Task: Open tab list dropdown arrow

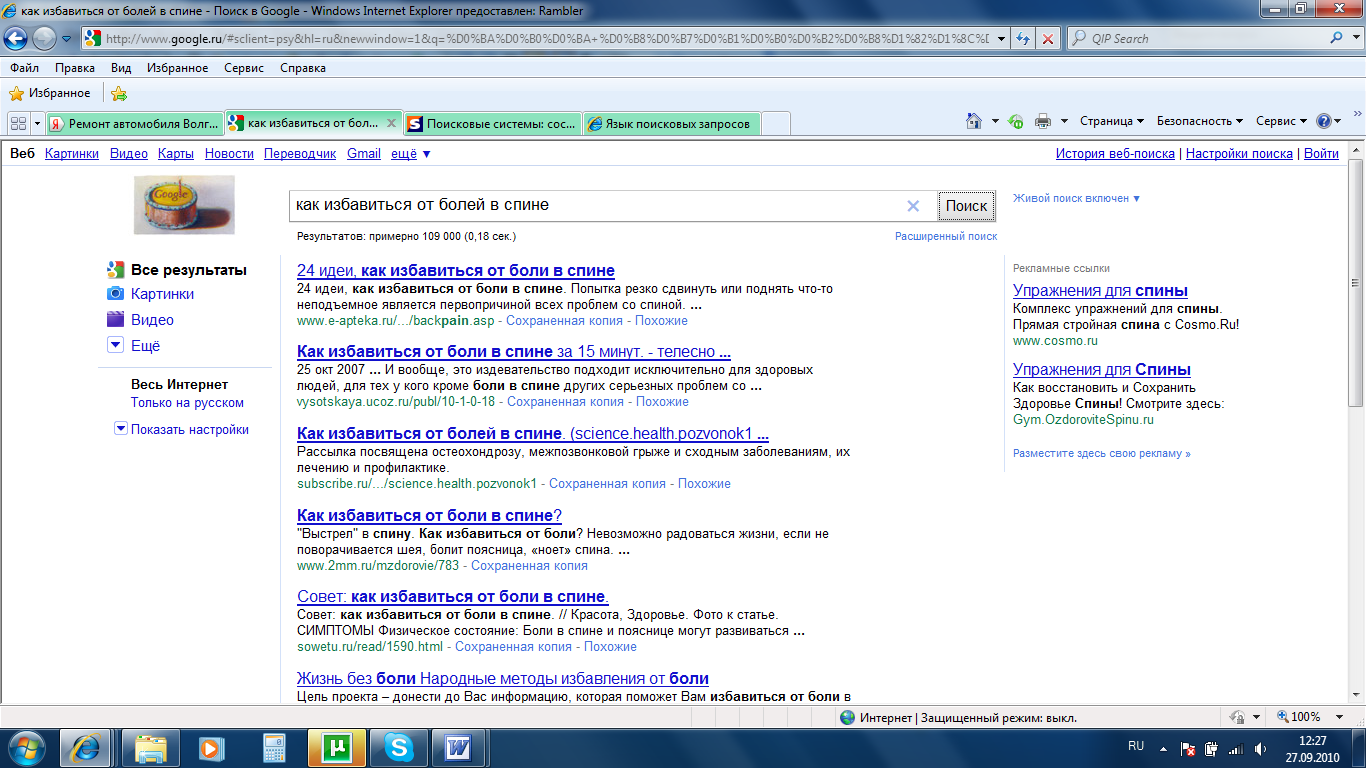Action: pyautogui.click(x=37, y=122)
